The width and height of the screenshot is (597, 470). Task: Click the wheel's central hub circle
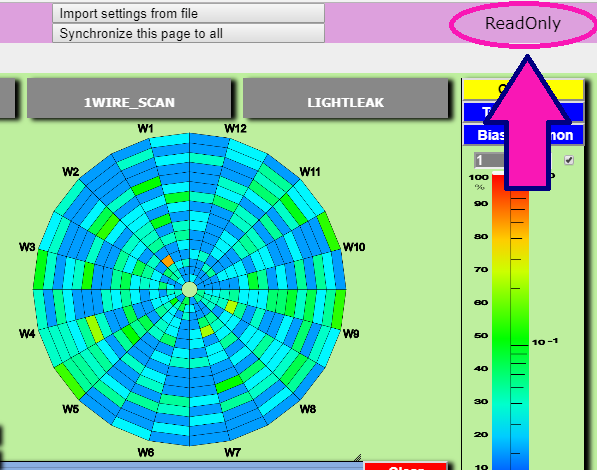click(189, 289)
